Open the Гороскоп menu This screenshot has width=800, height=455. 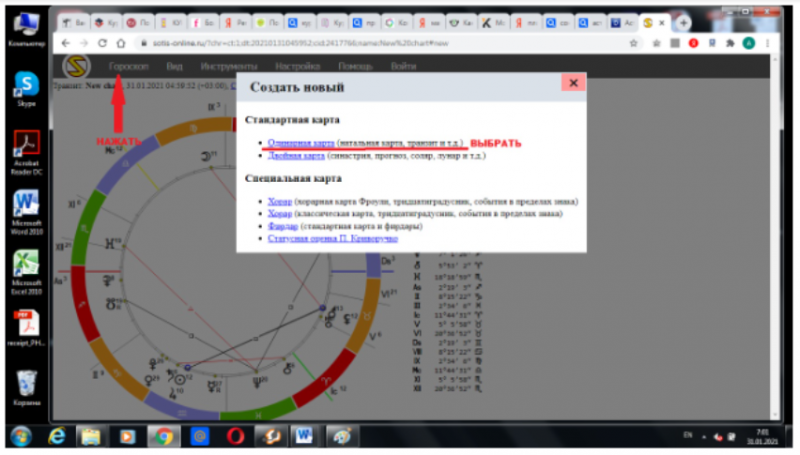(x=127, y=66)
